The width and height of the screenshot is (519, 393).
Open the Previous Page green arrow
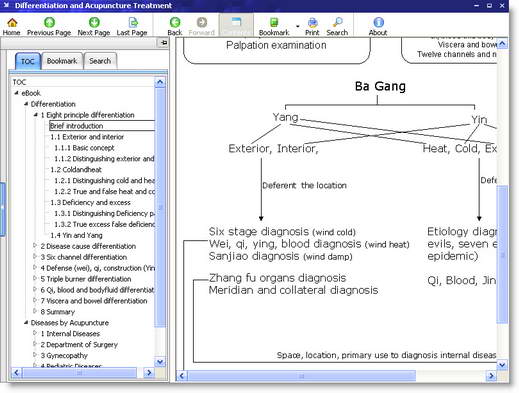tap(49, 22)
